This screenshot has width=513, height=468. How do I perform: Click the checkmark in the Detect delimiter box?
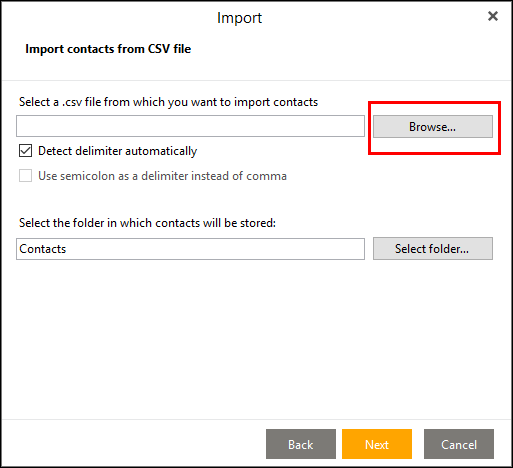26,151
